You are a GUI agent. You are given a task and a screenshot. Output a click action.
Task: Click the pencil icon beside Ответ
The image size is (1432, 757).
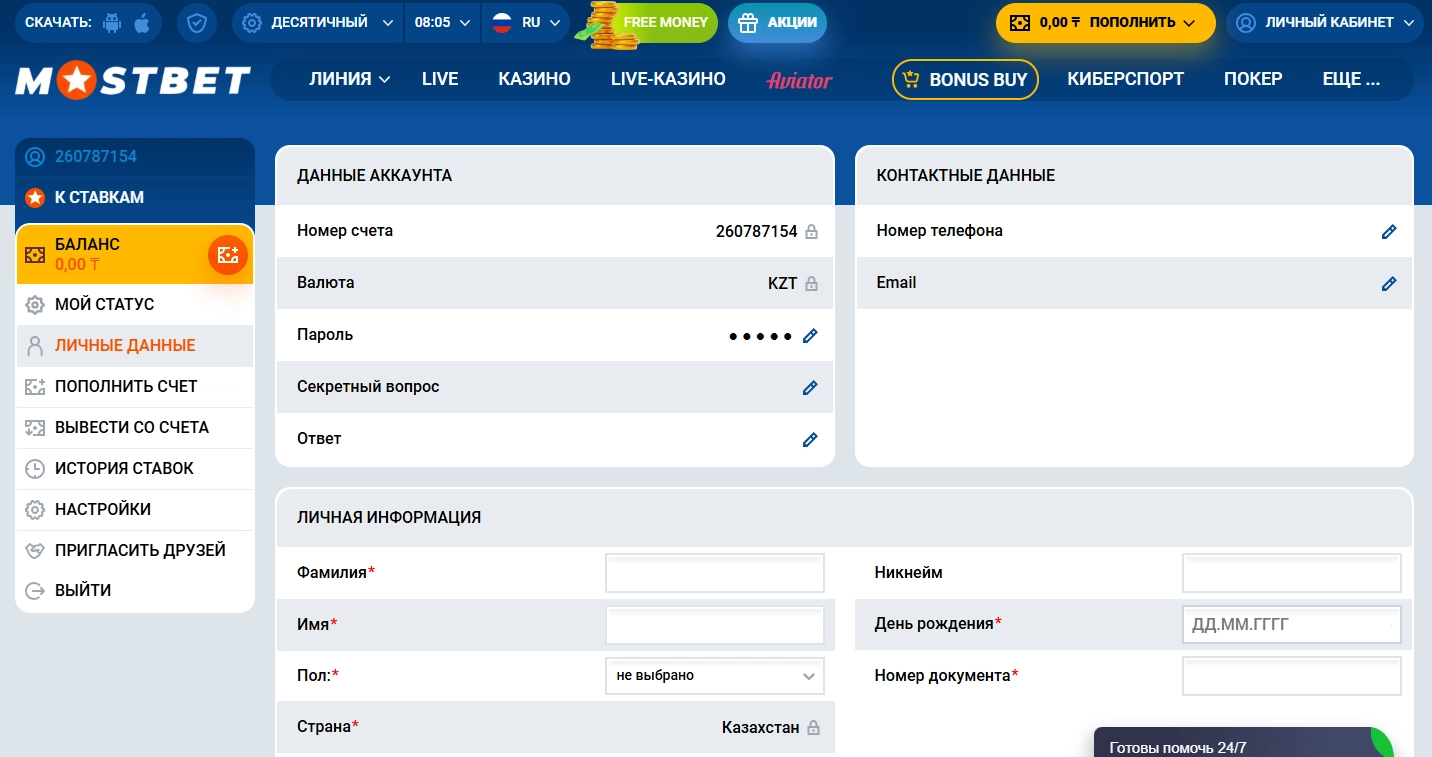pos(810,439)
